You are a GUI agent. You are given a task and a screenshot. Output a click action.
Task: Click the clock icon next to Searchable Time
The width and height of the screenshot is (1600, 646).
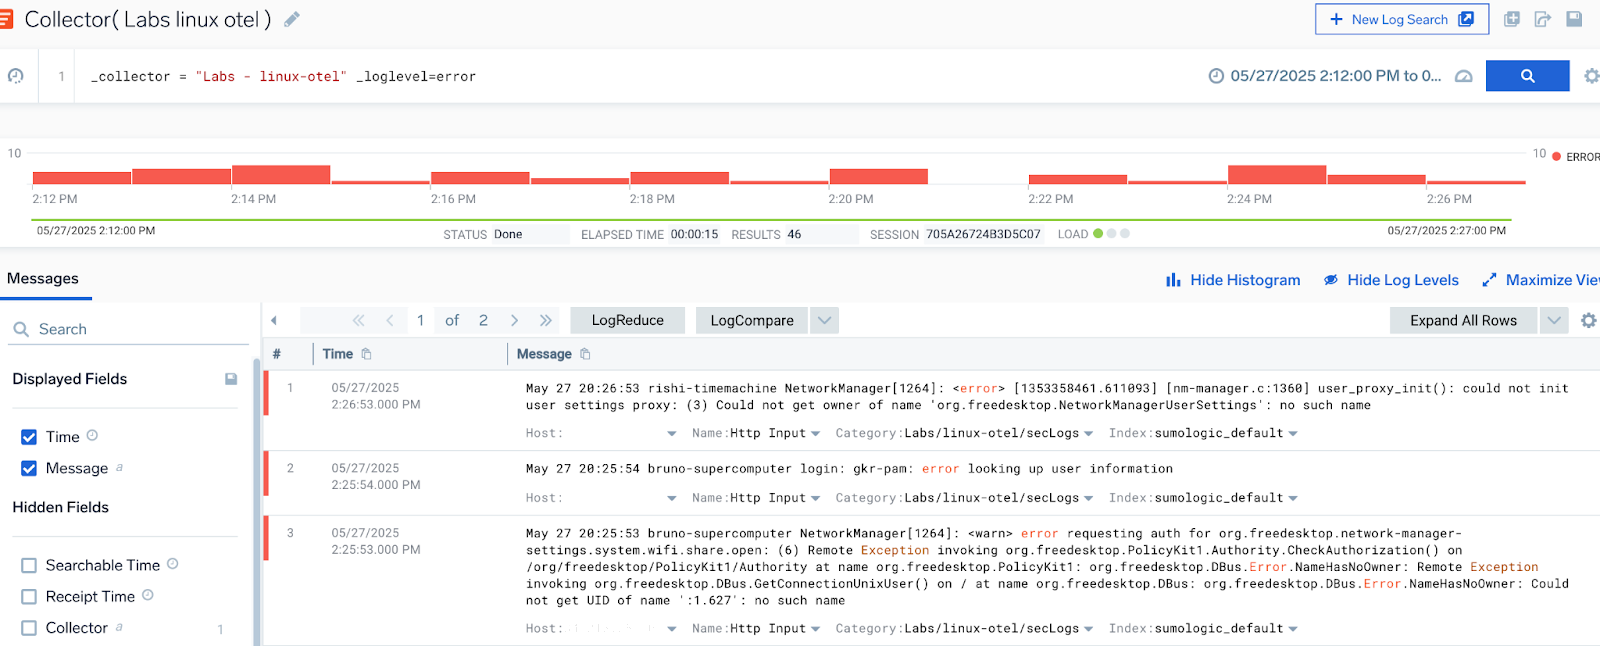(x=172, y=564)
